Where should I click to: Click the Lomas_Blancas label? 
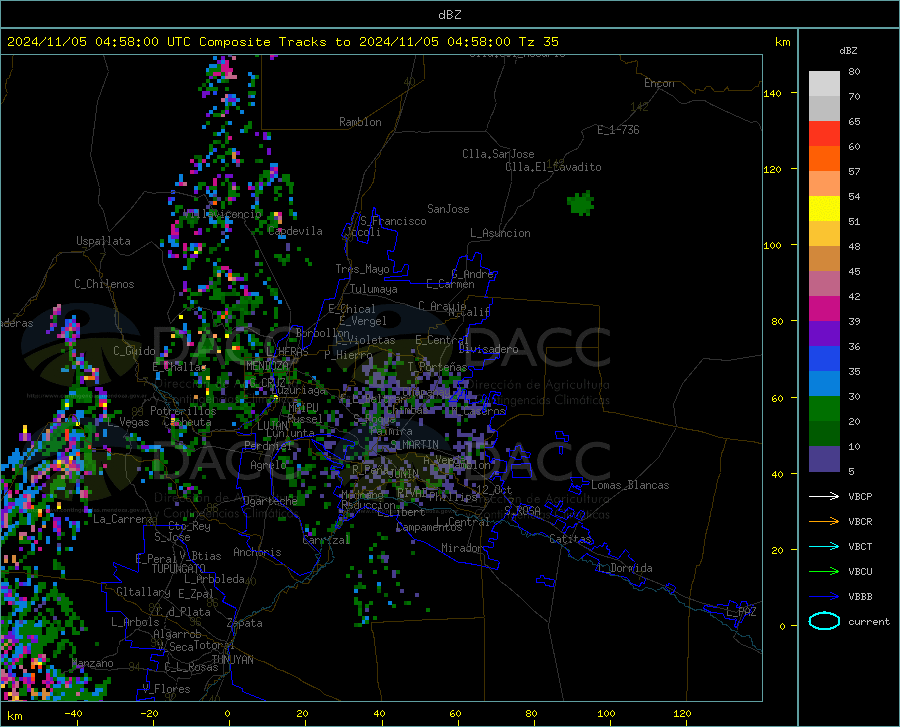coord(630,485)
